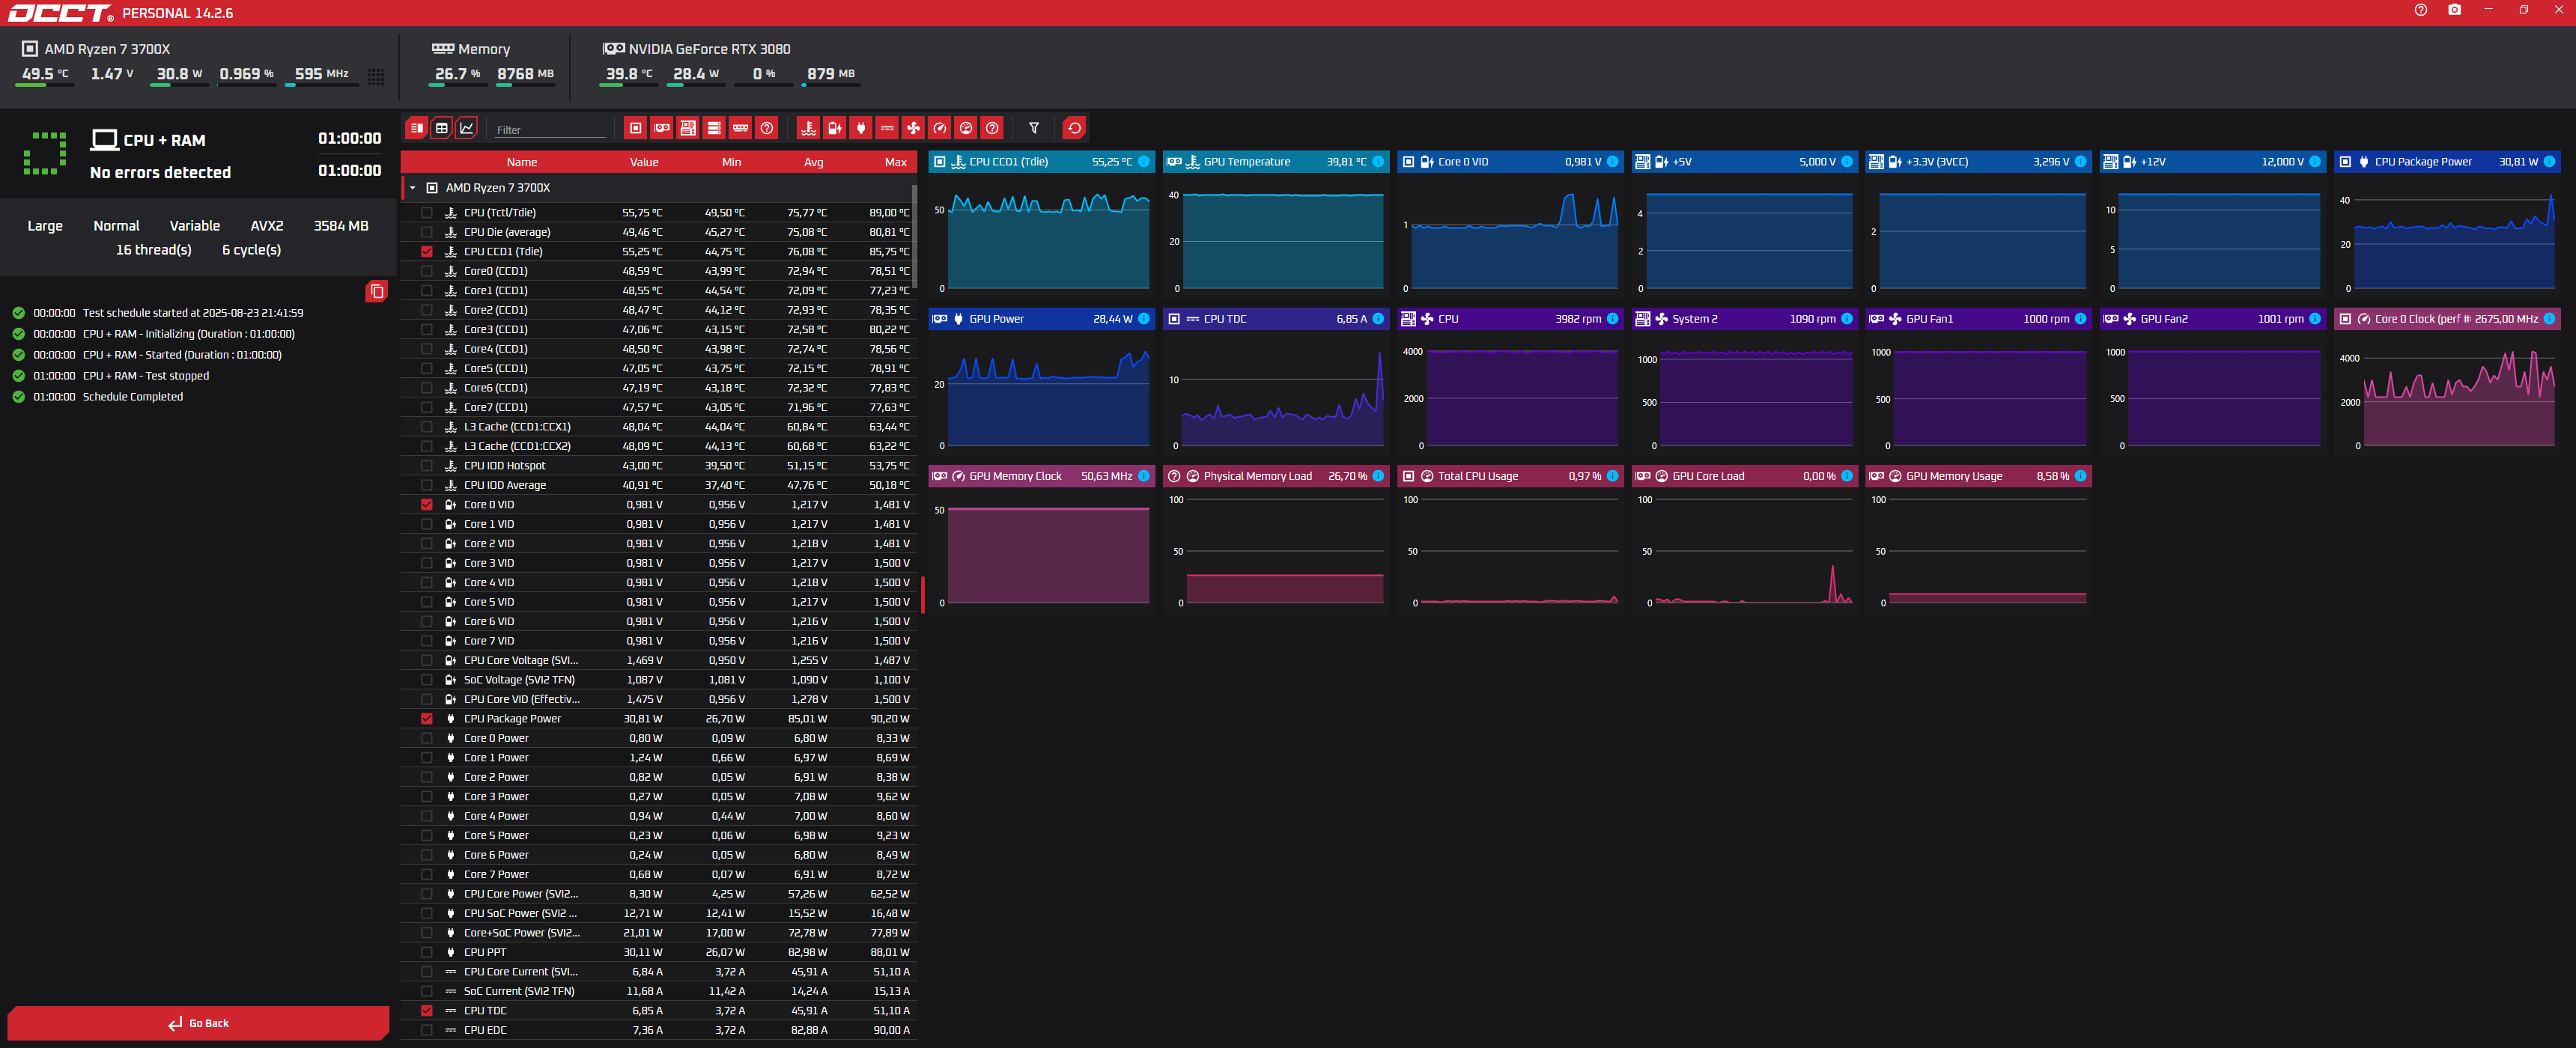Toggle the CPU hardware filter icon

[635, 128]
